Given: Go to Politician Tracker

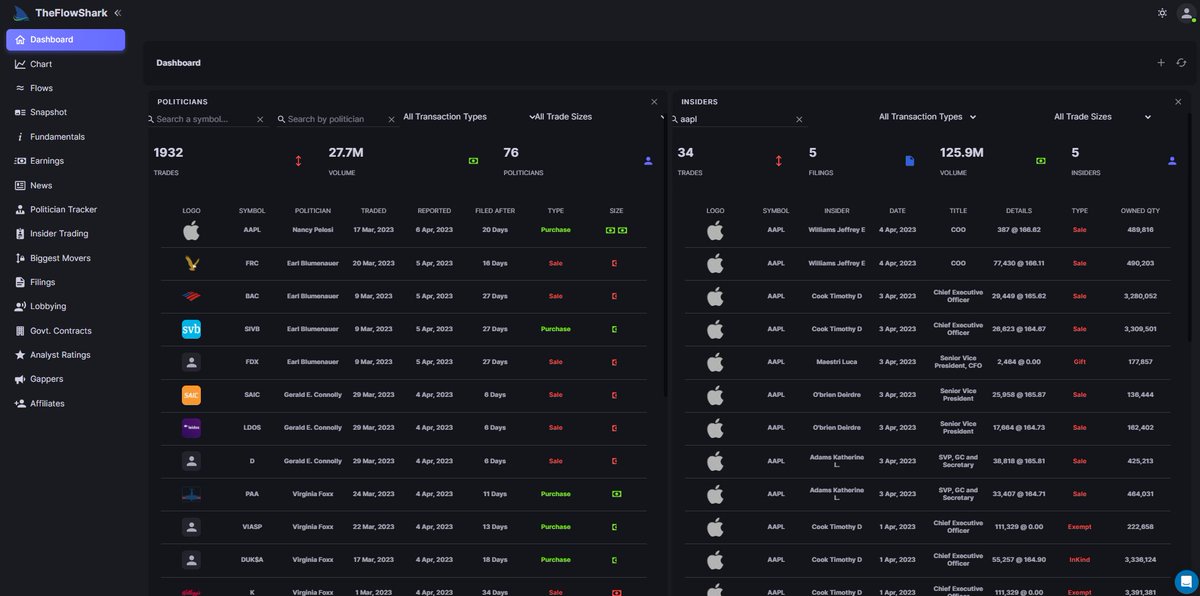Looking at the screenshot, I should [65, 209].
